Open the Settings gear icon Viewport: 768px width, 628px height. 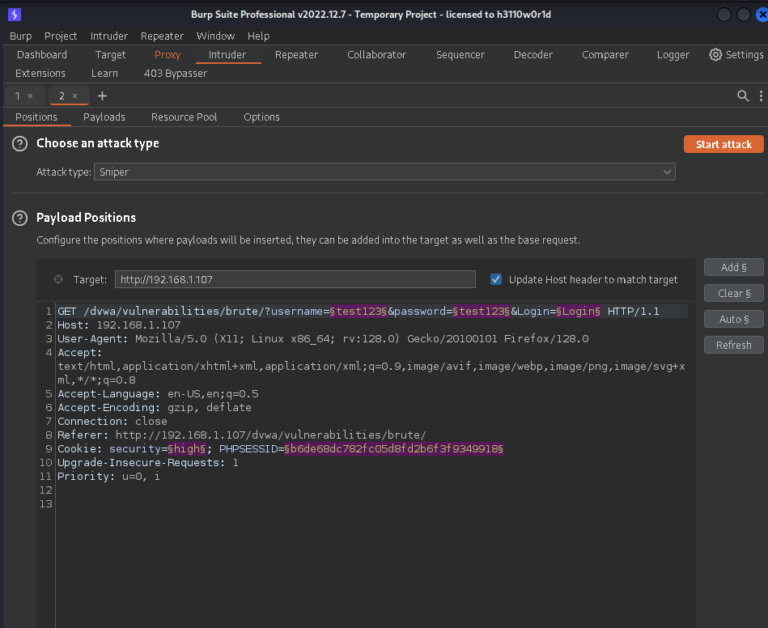click(x=715, y=55)
